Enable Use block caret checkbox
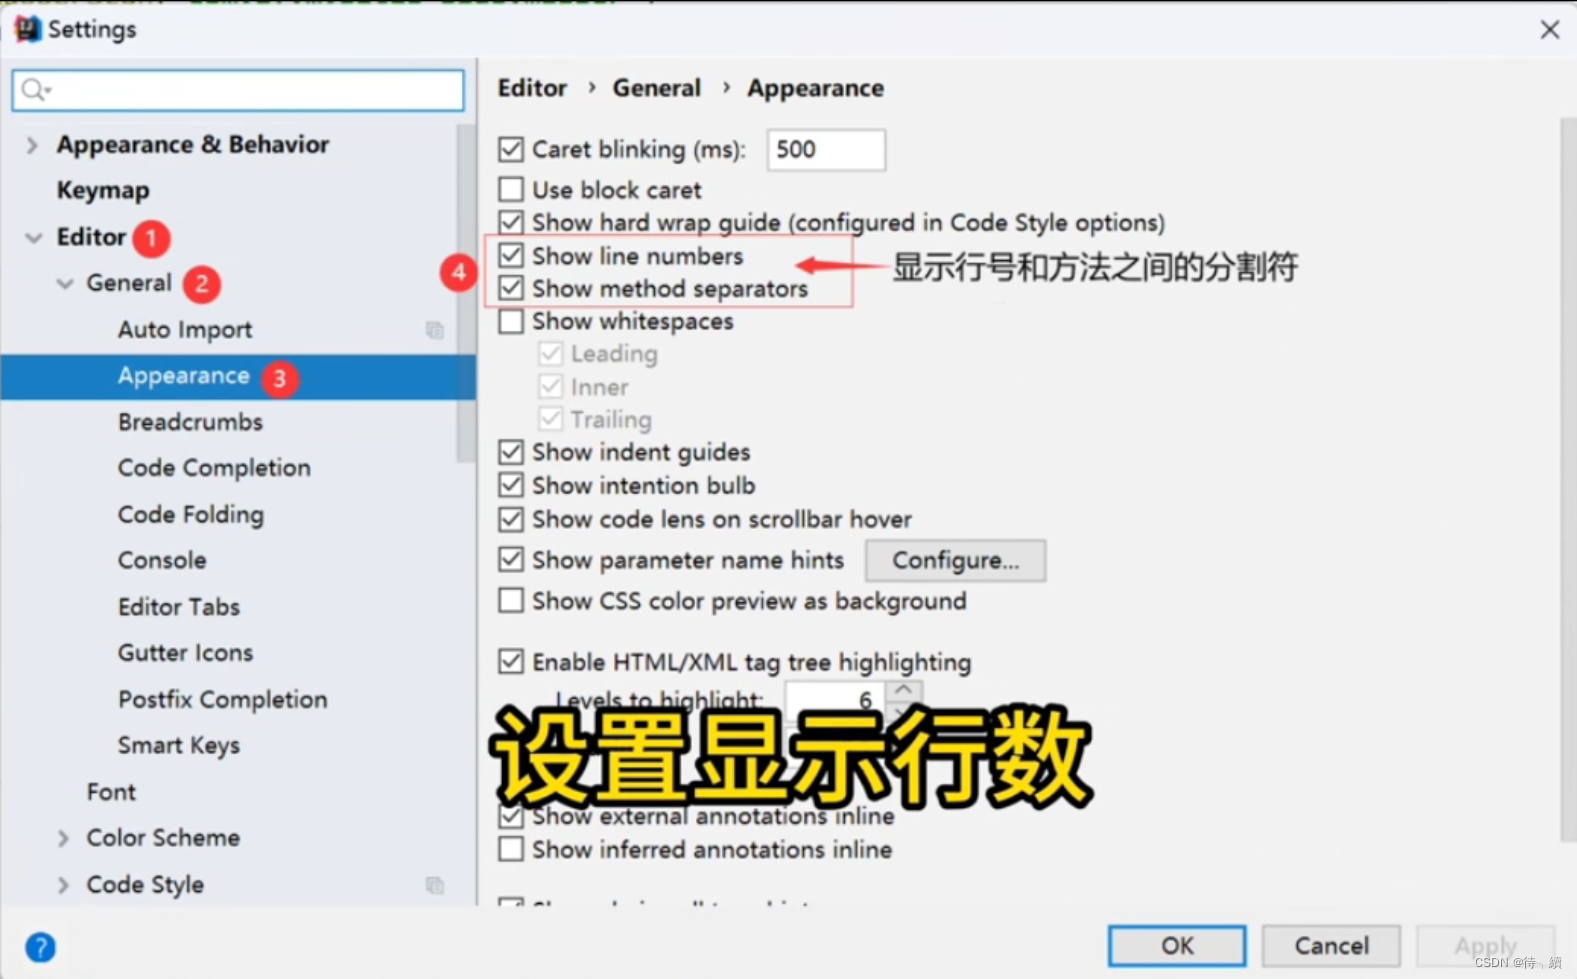The width and height of the screenshot is (1577, 979). click(x=511, y=189)
